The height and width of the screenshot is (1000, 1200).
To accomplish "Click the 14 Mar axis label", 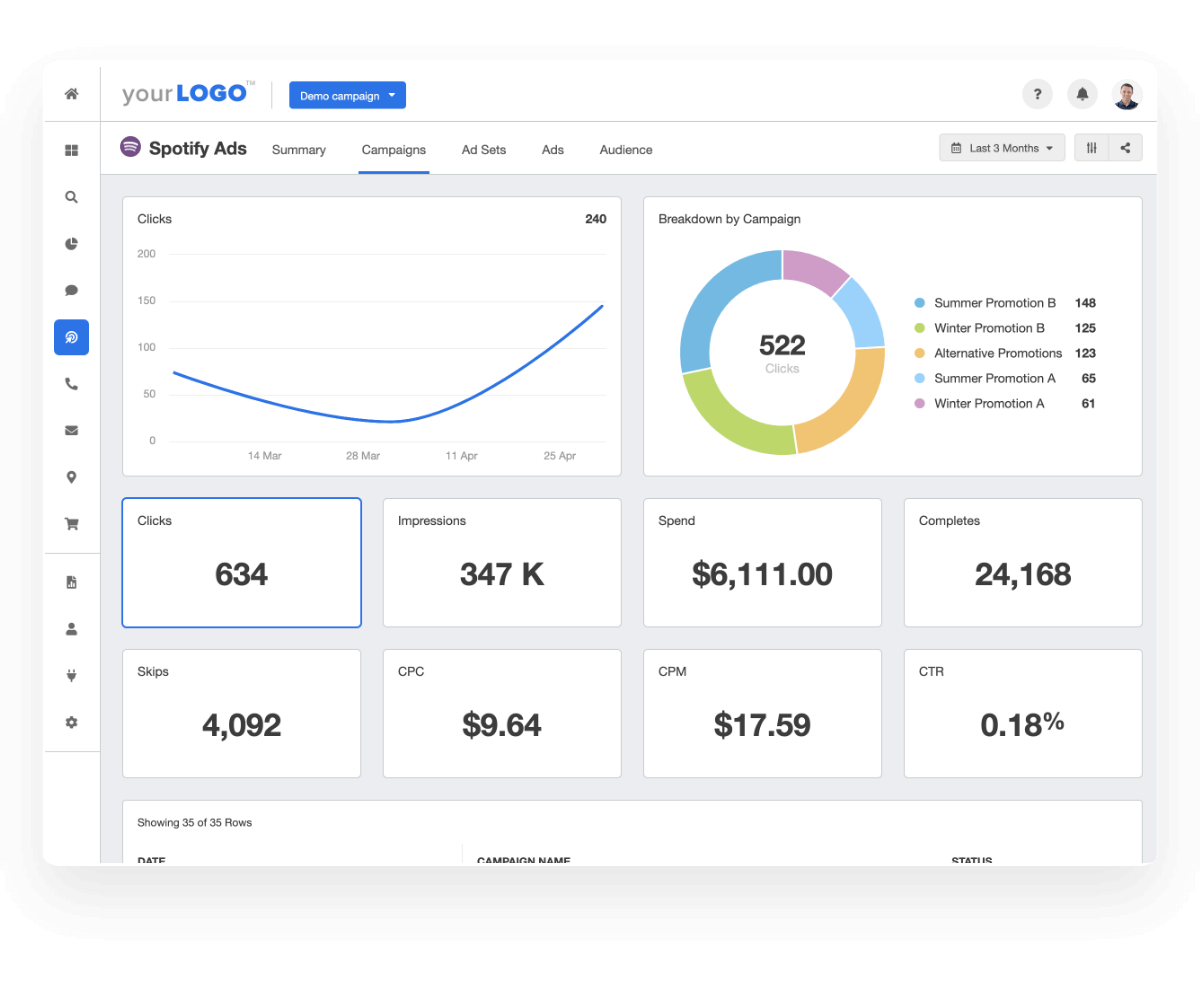I will tap(265, 456).
